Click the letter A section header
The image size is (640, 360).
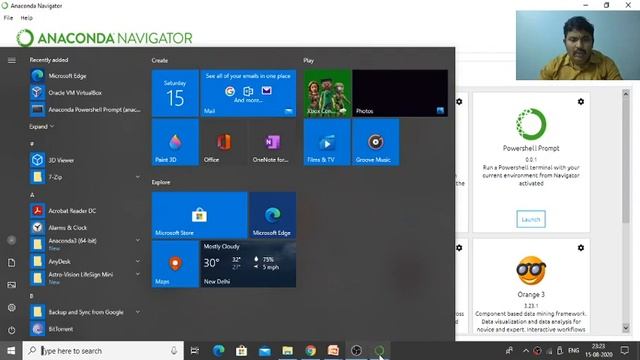coord(32,195)
